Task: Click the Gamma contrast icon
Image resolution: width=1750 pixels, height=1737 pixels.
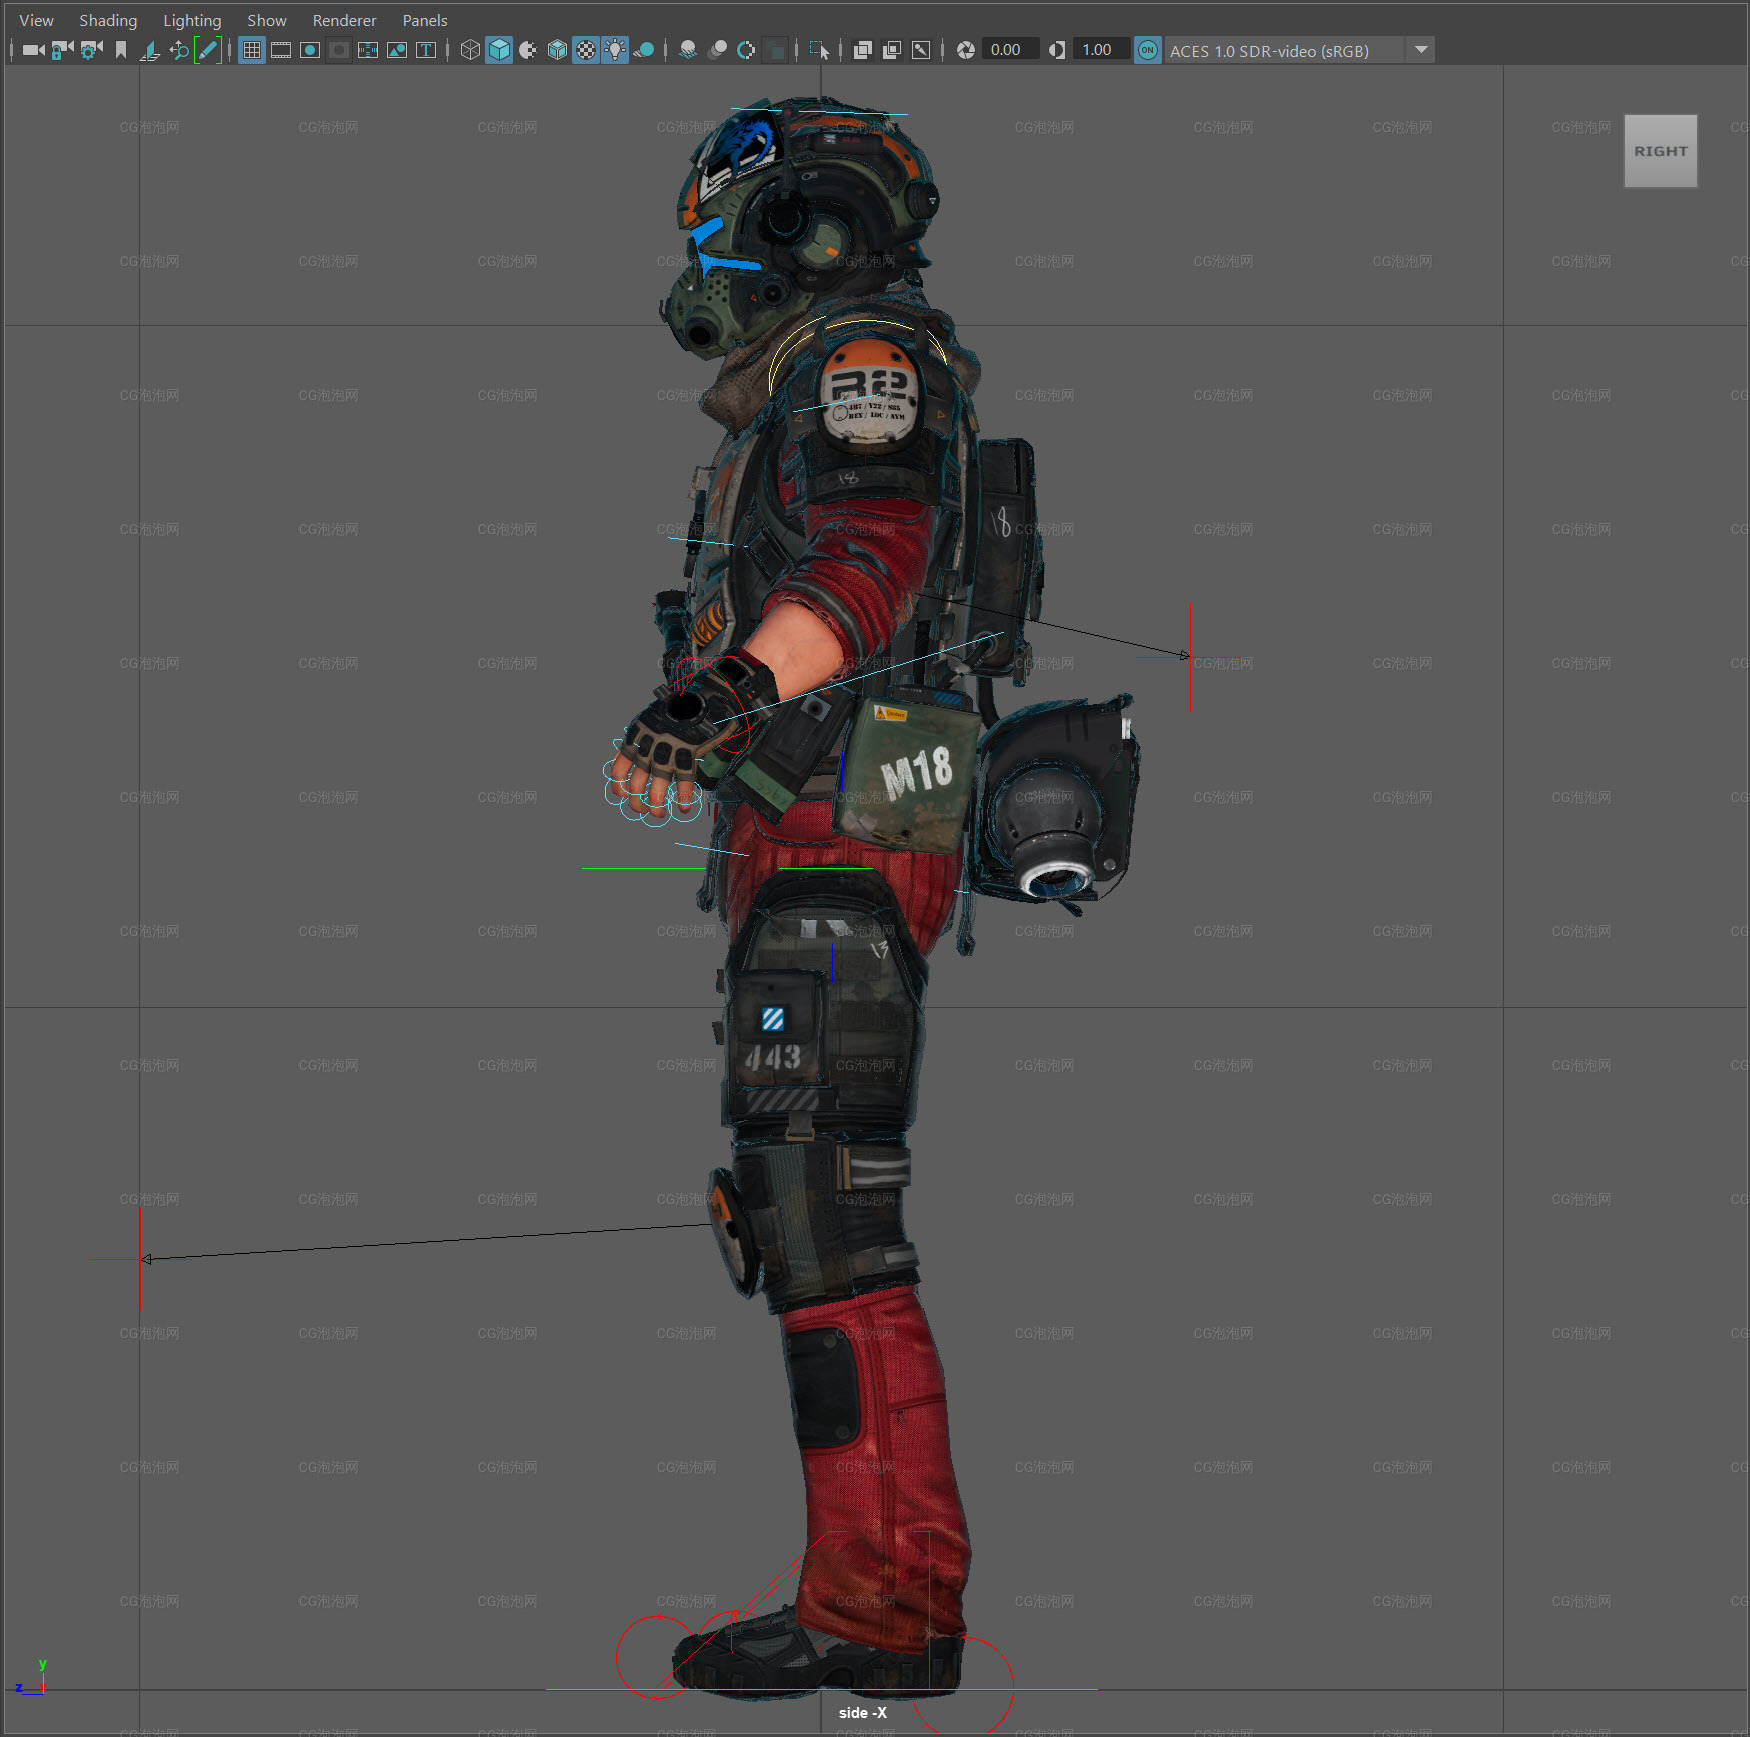Action: [1057, 50]
